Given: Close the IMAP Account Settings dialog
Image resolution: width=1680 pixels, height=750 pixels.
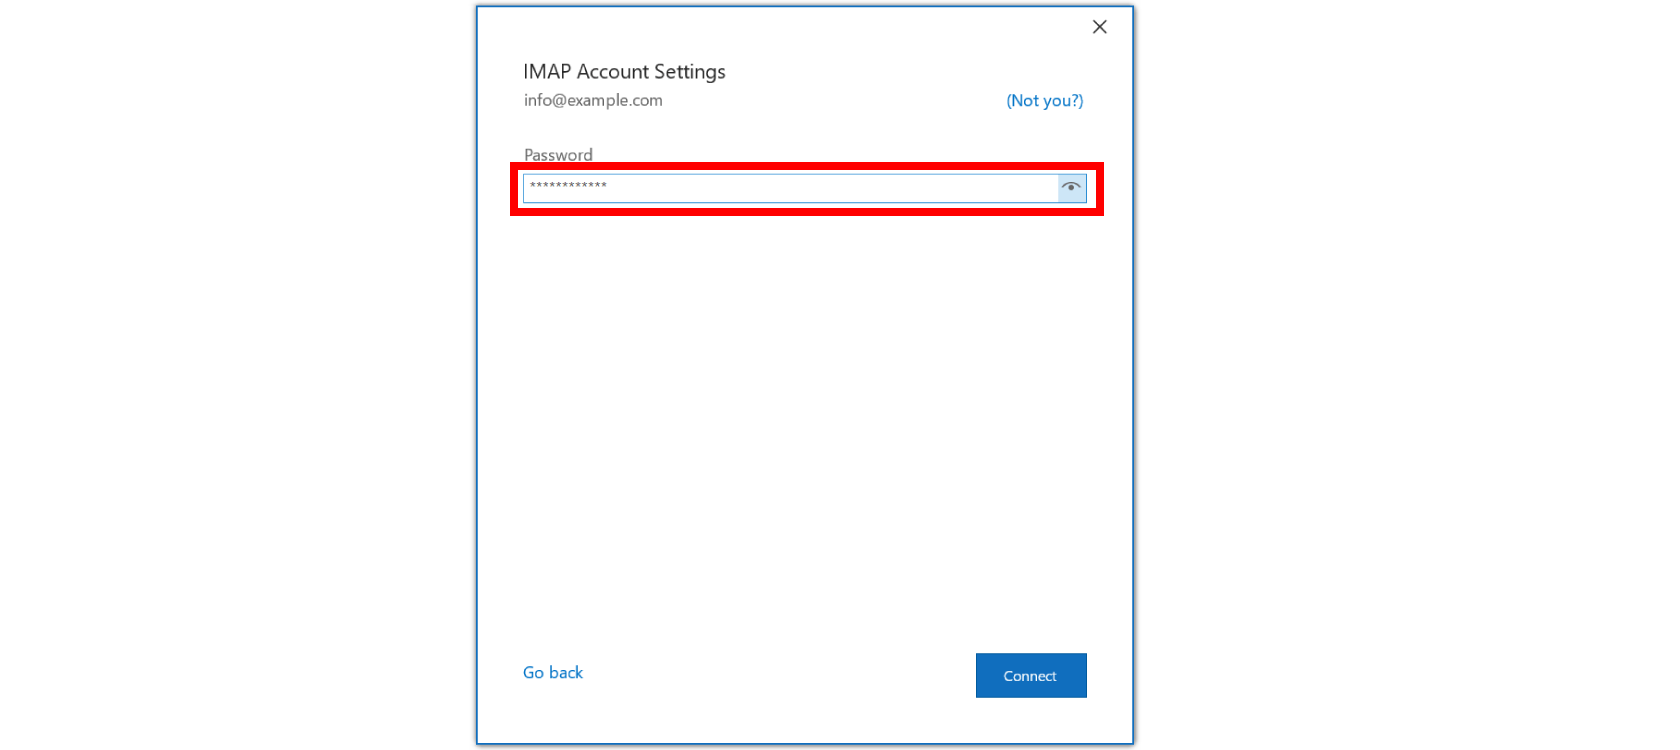Looking at the screenshot, I should pos(1100,27).
